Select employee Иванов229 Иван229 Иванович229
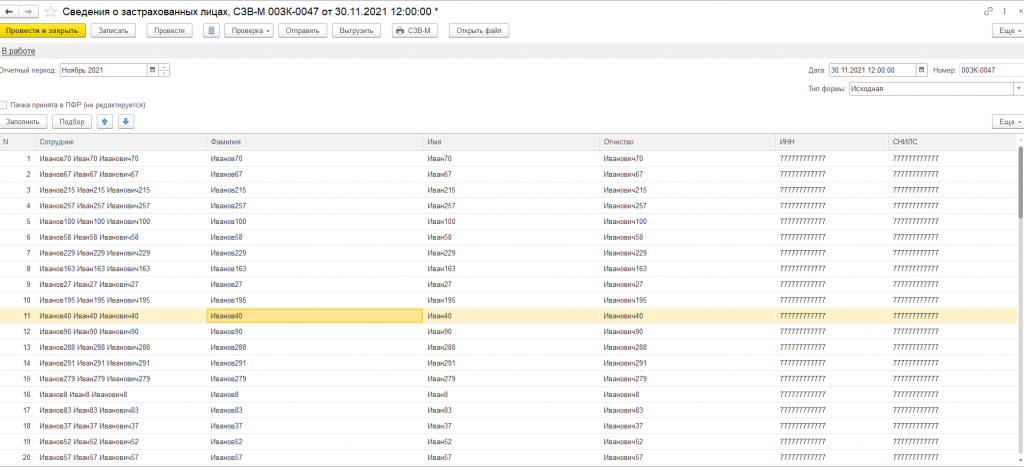This screenshot has width=1024, height=467. (x=95, y=253)
